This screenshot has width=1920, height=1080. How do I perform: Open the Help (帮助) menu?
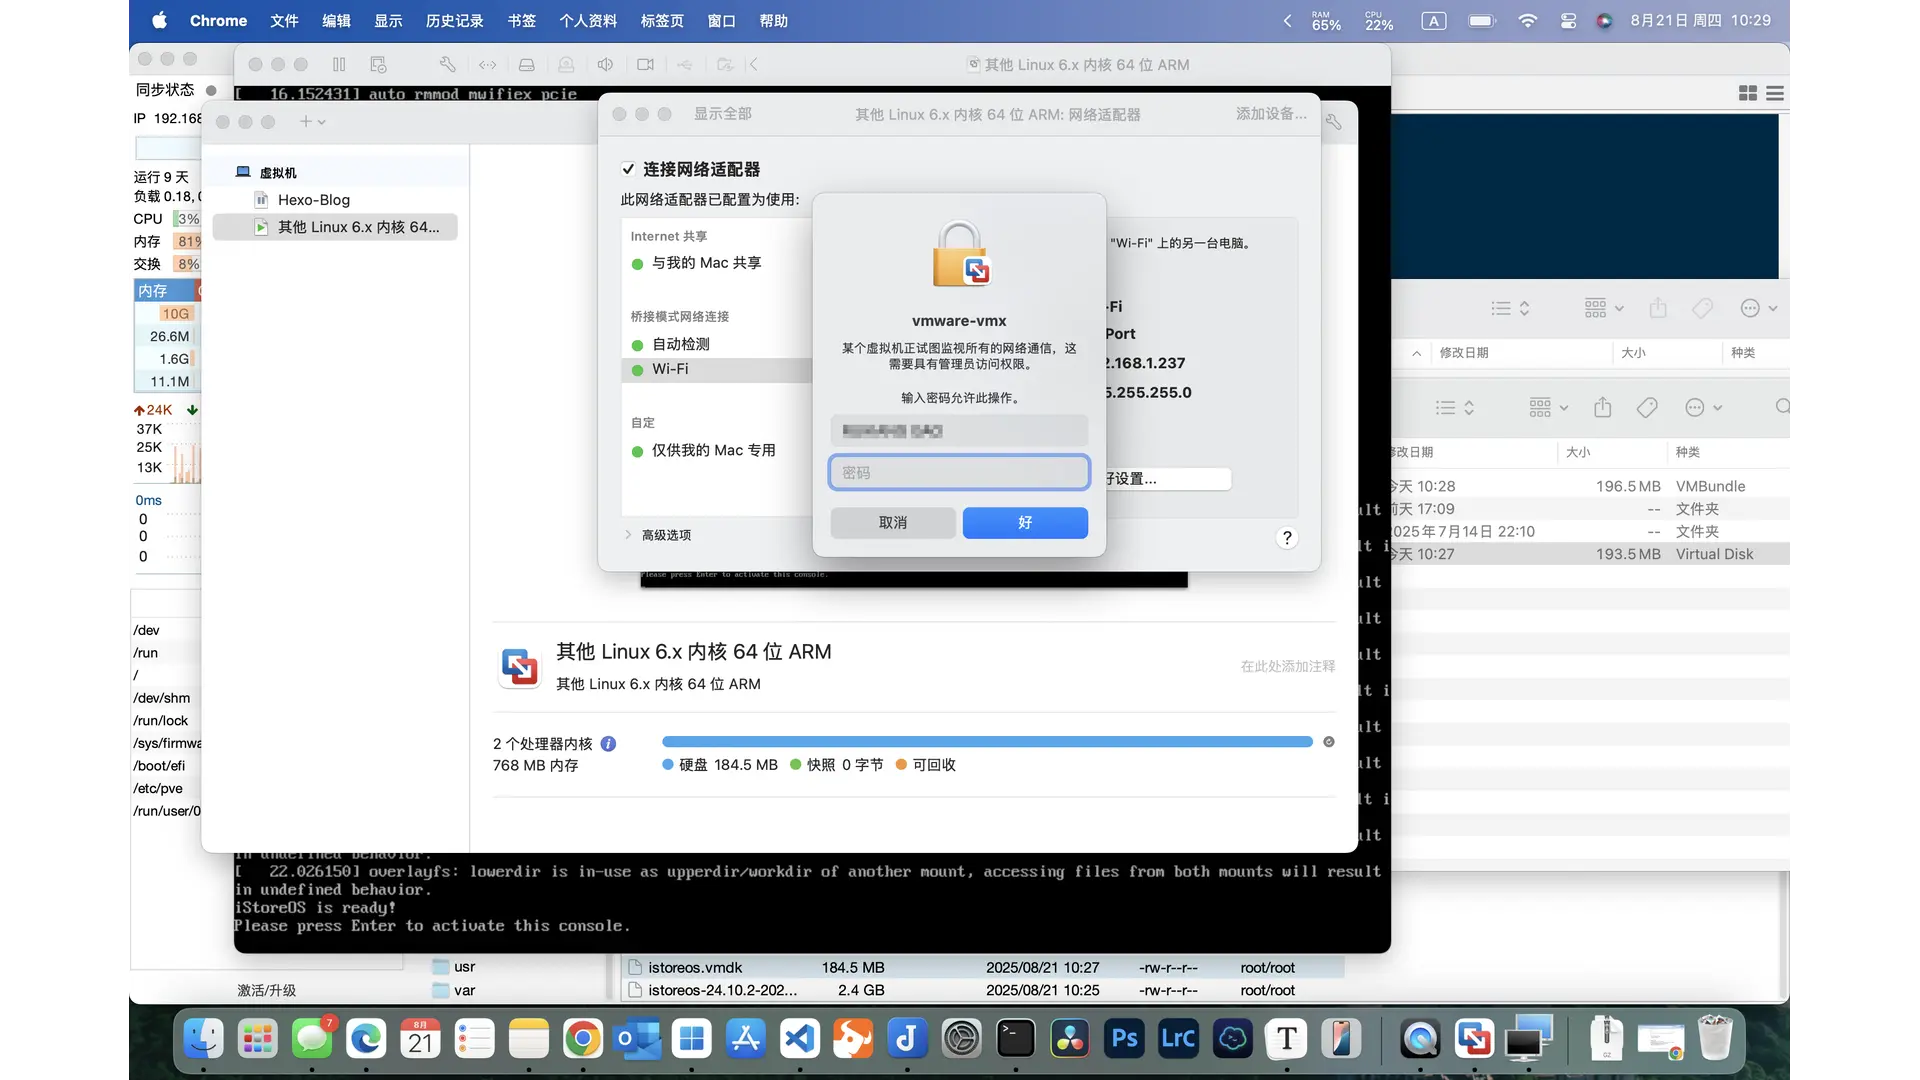[x=773, y=21]
